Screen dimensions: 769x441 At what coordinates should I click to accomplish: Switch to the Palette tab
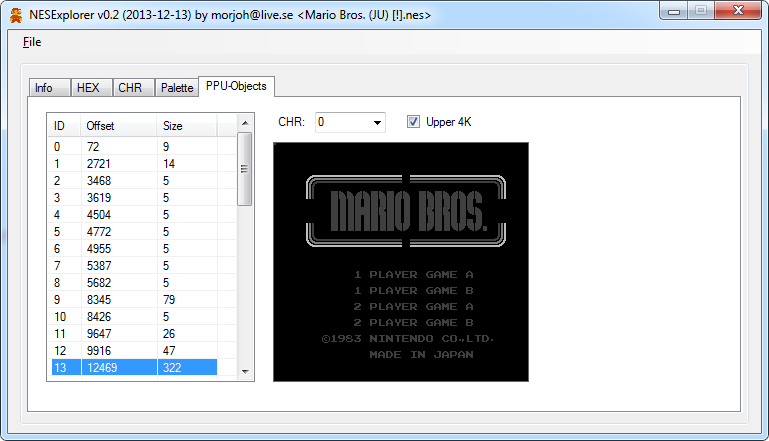pos(177,87)
